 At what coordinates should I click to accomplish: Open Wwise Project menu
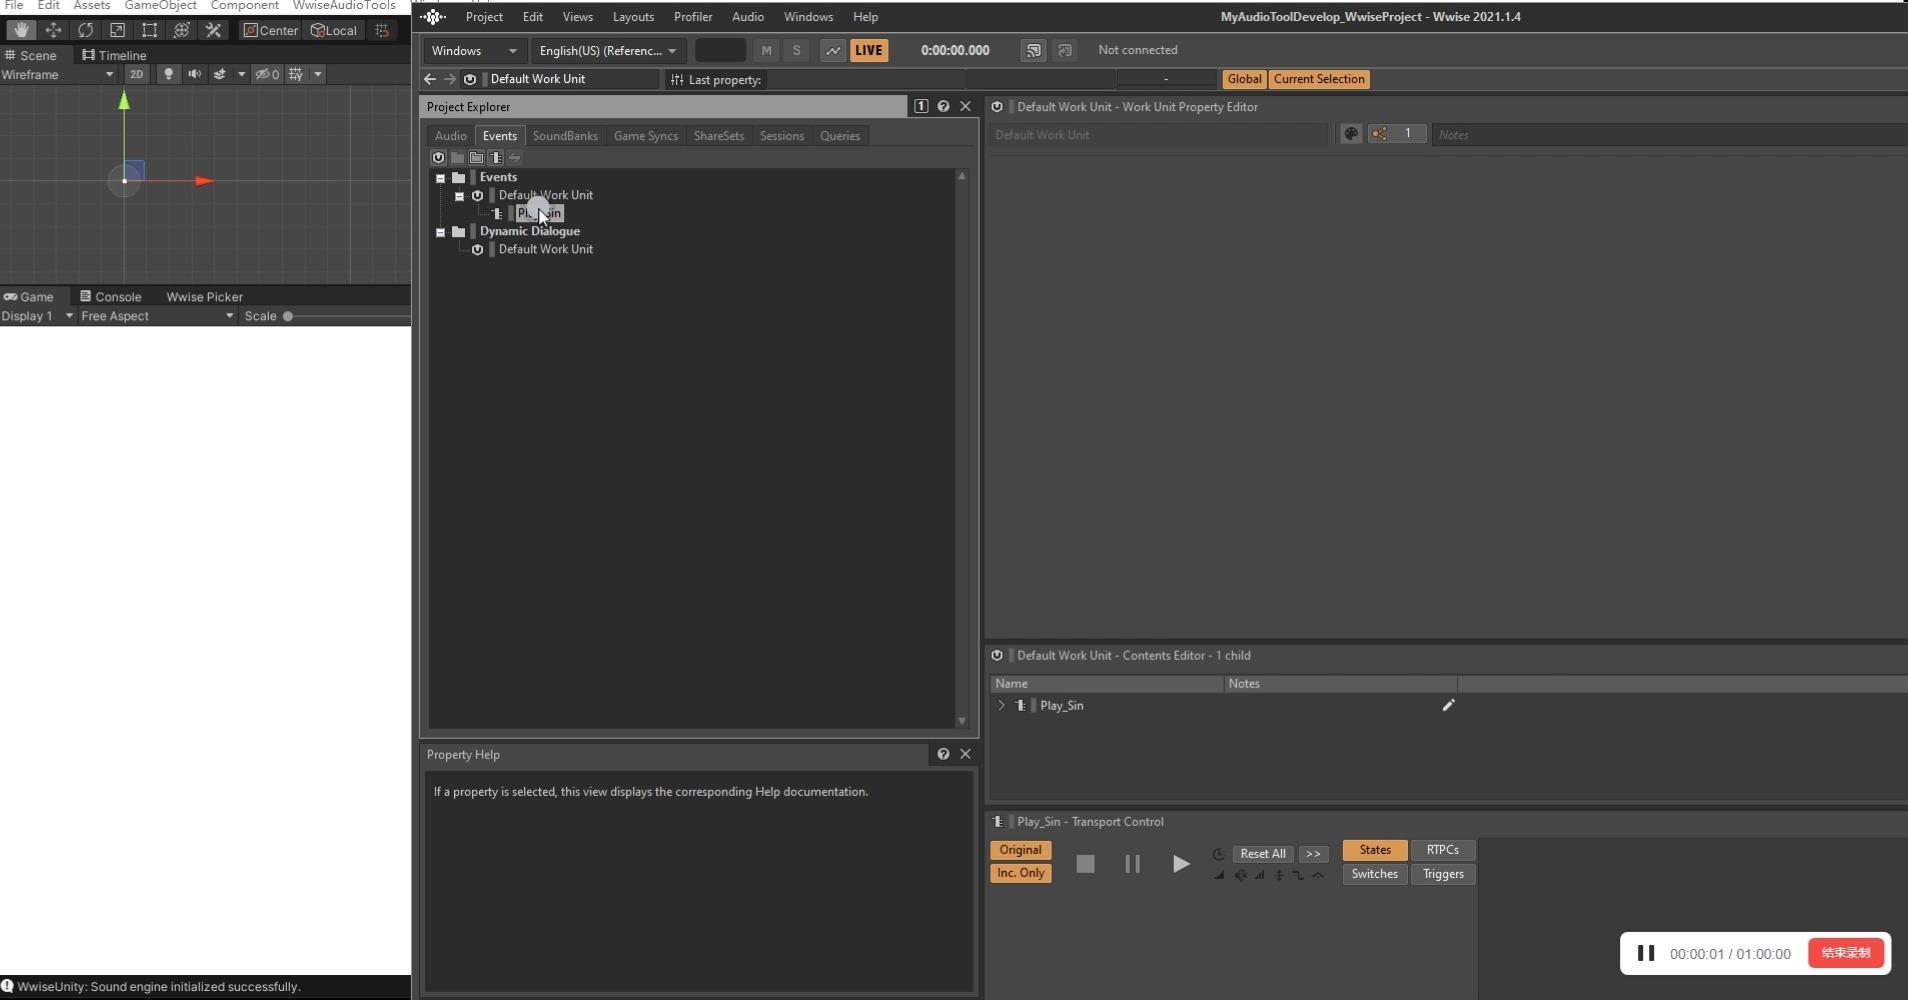(484, 17)
